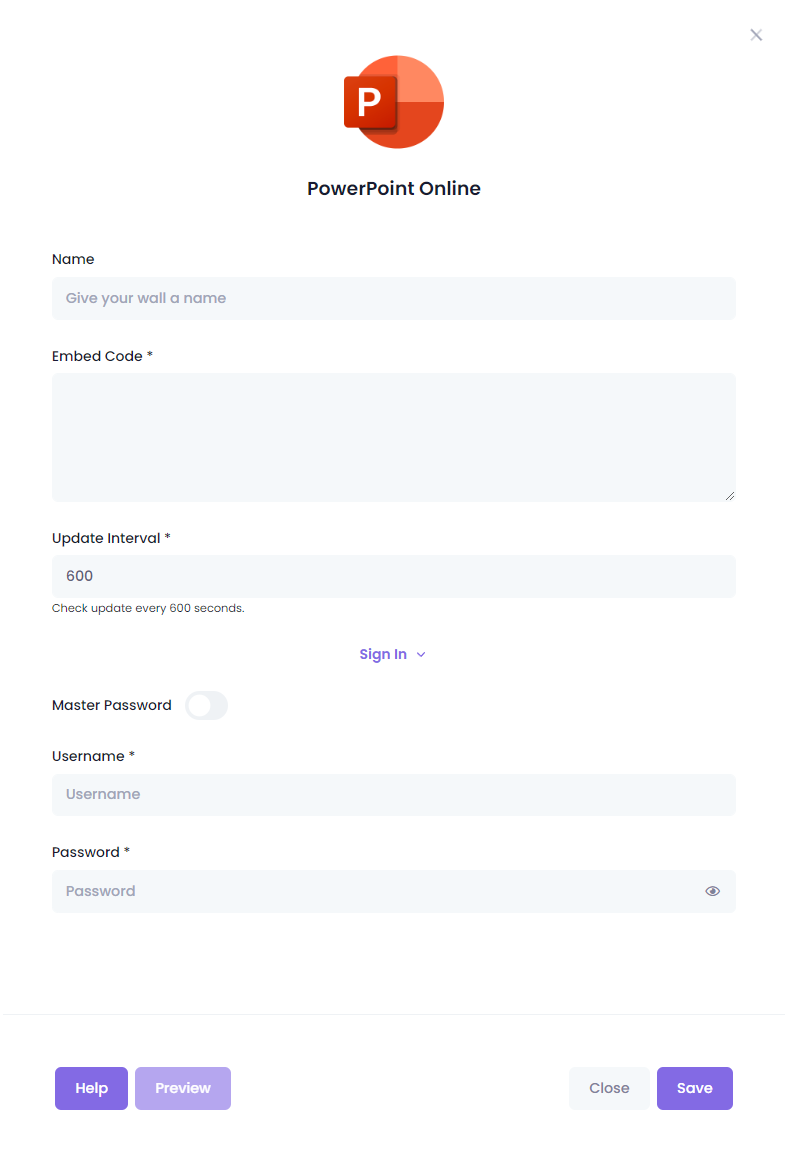
Task: Click the Preview button
Action: (183, 1088)
